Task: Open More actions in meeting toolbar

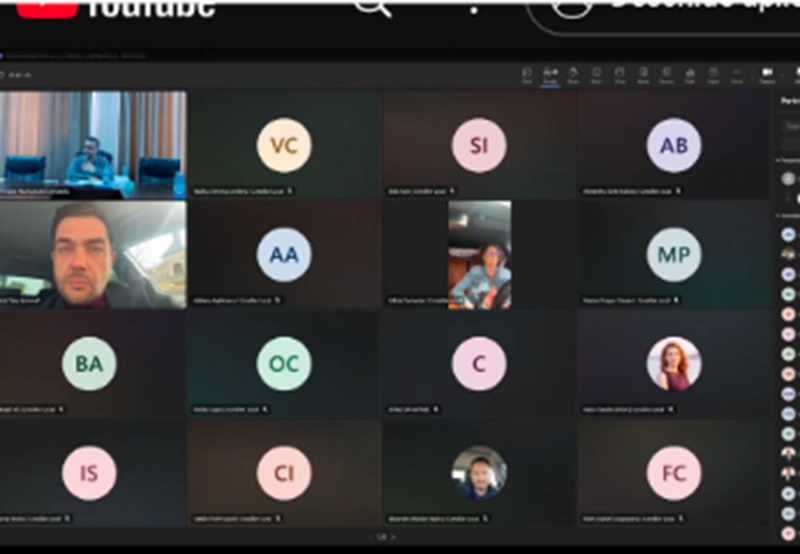Action: [736, 75]
